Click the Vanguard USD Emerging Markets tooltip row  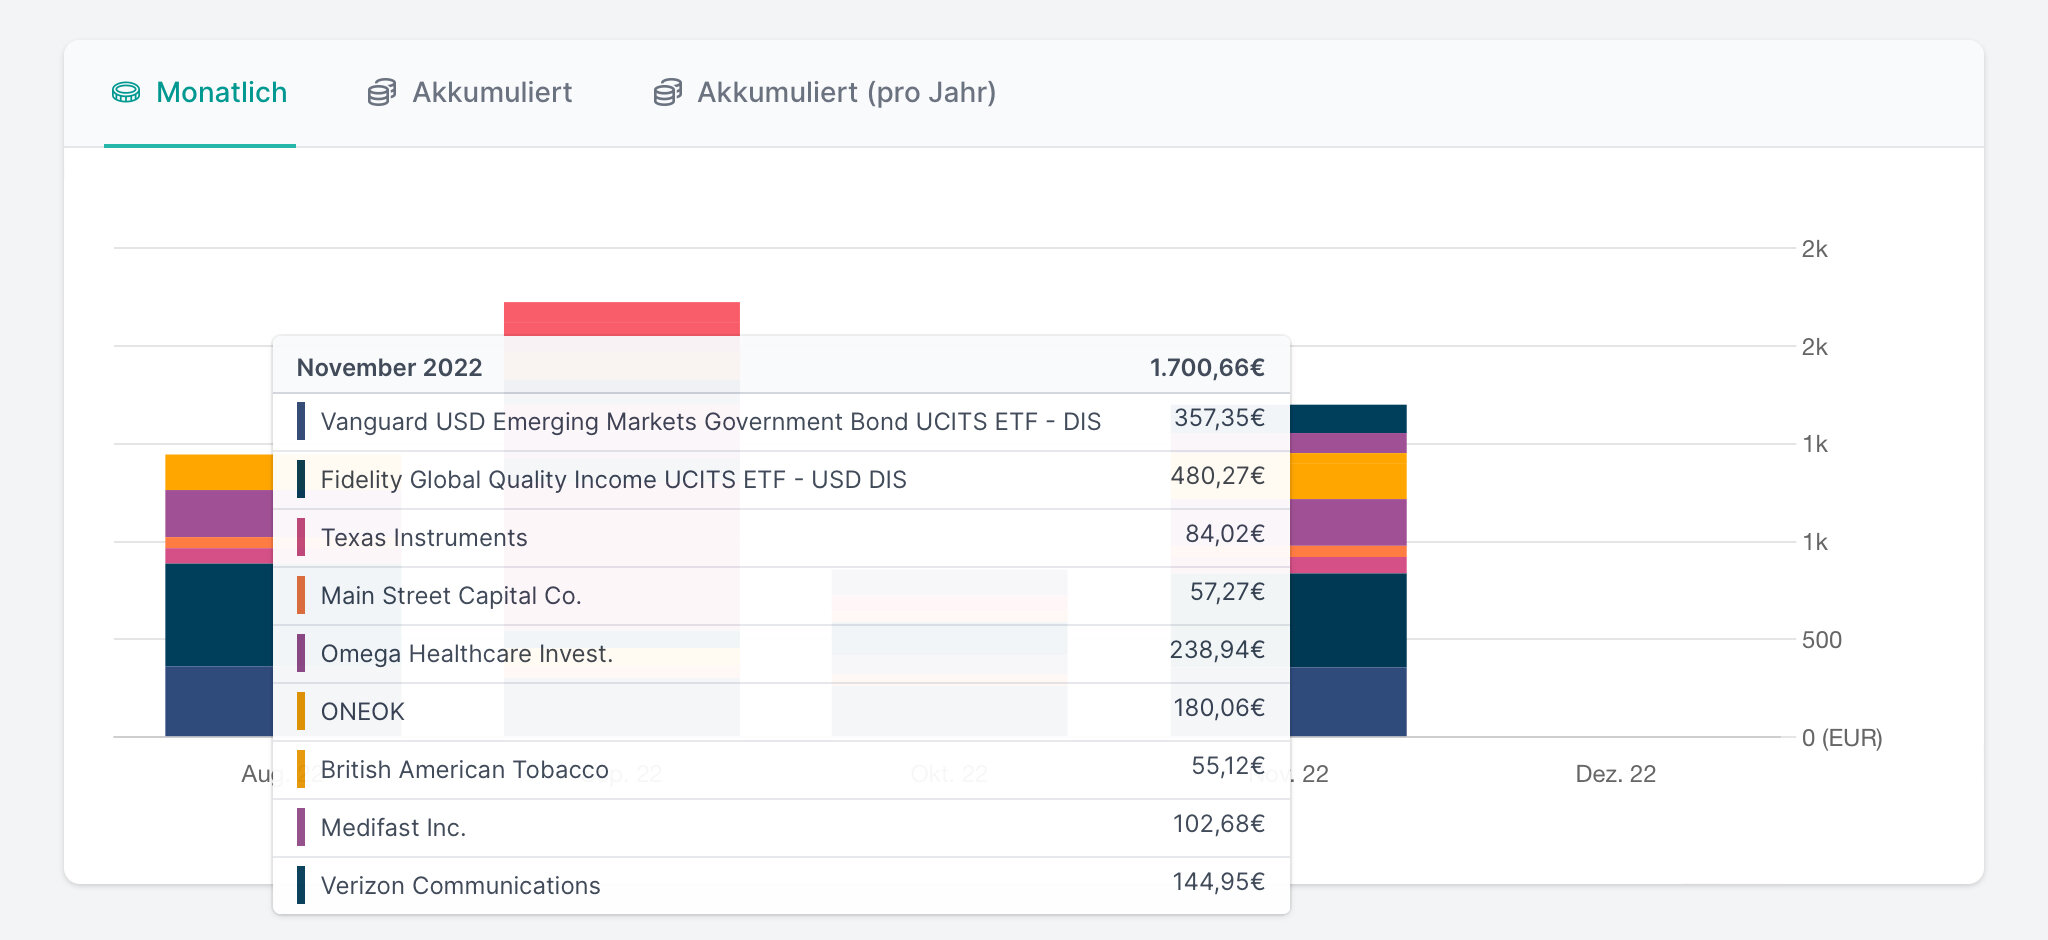pyautogui.click(x=710, y=422)
